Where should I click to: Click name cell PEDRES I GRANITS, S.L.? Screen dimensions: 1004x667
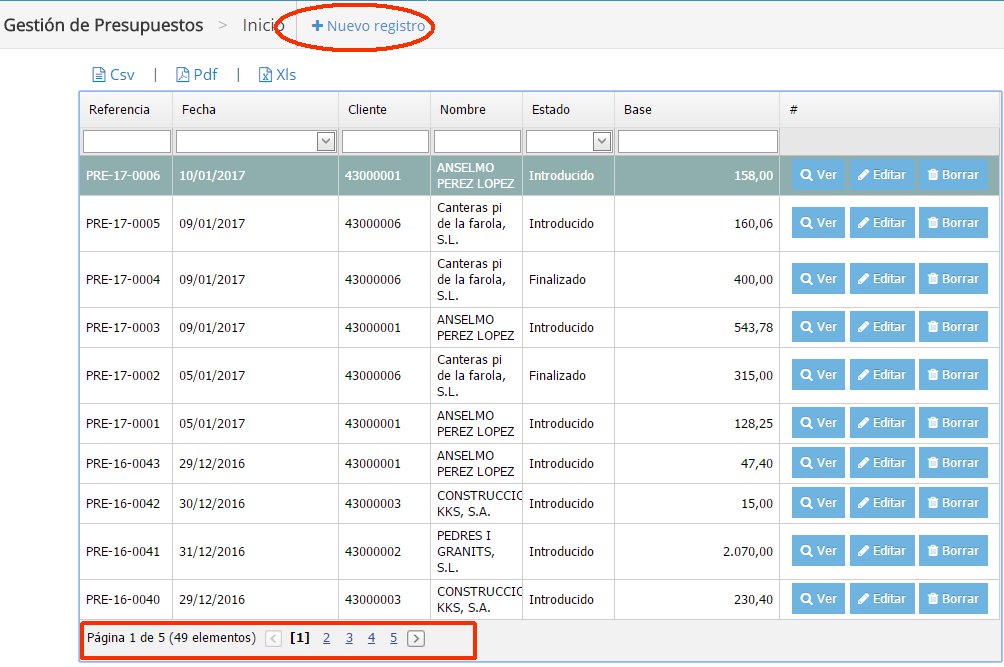coord(466,551)
